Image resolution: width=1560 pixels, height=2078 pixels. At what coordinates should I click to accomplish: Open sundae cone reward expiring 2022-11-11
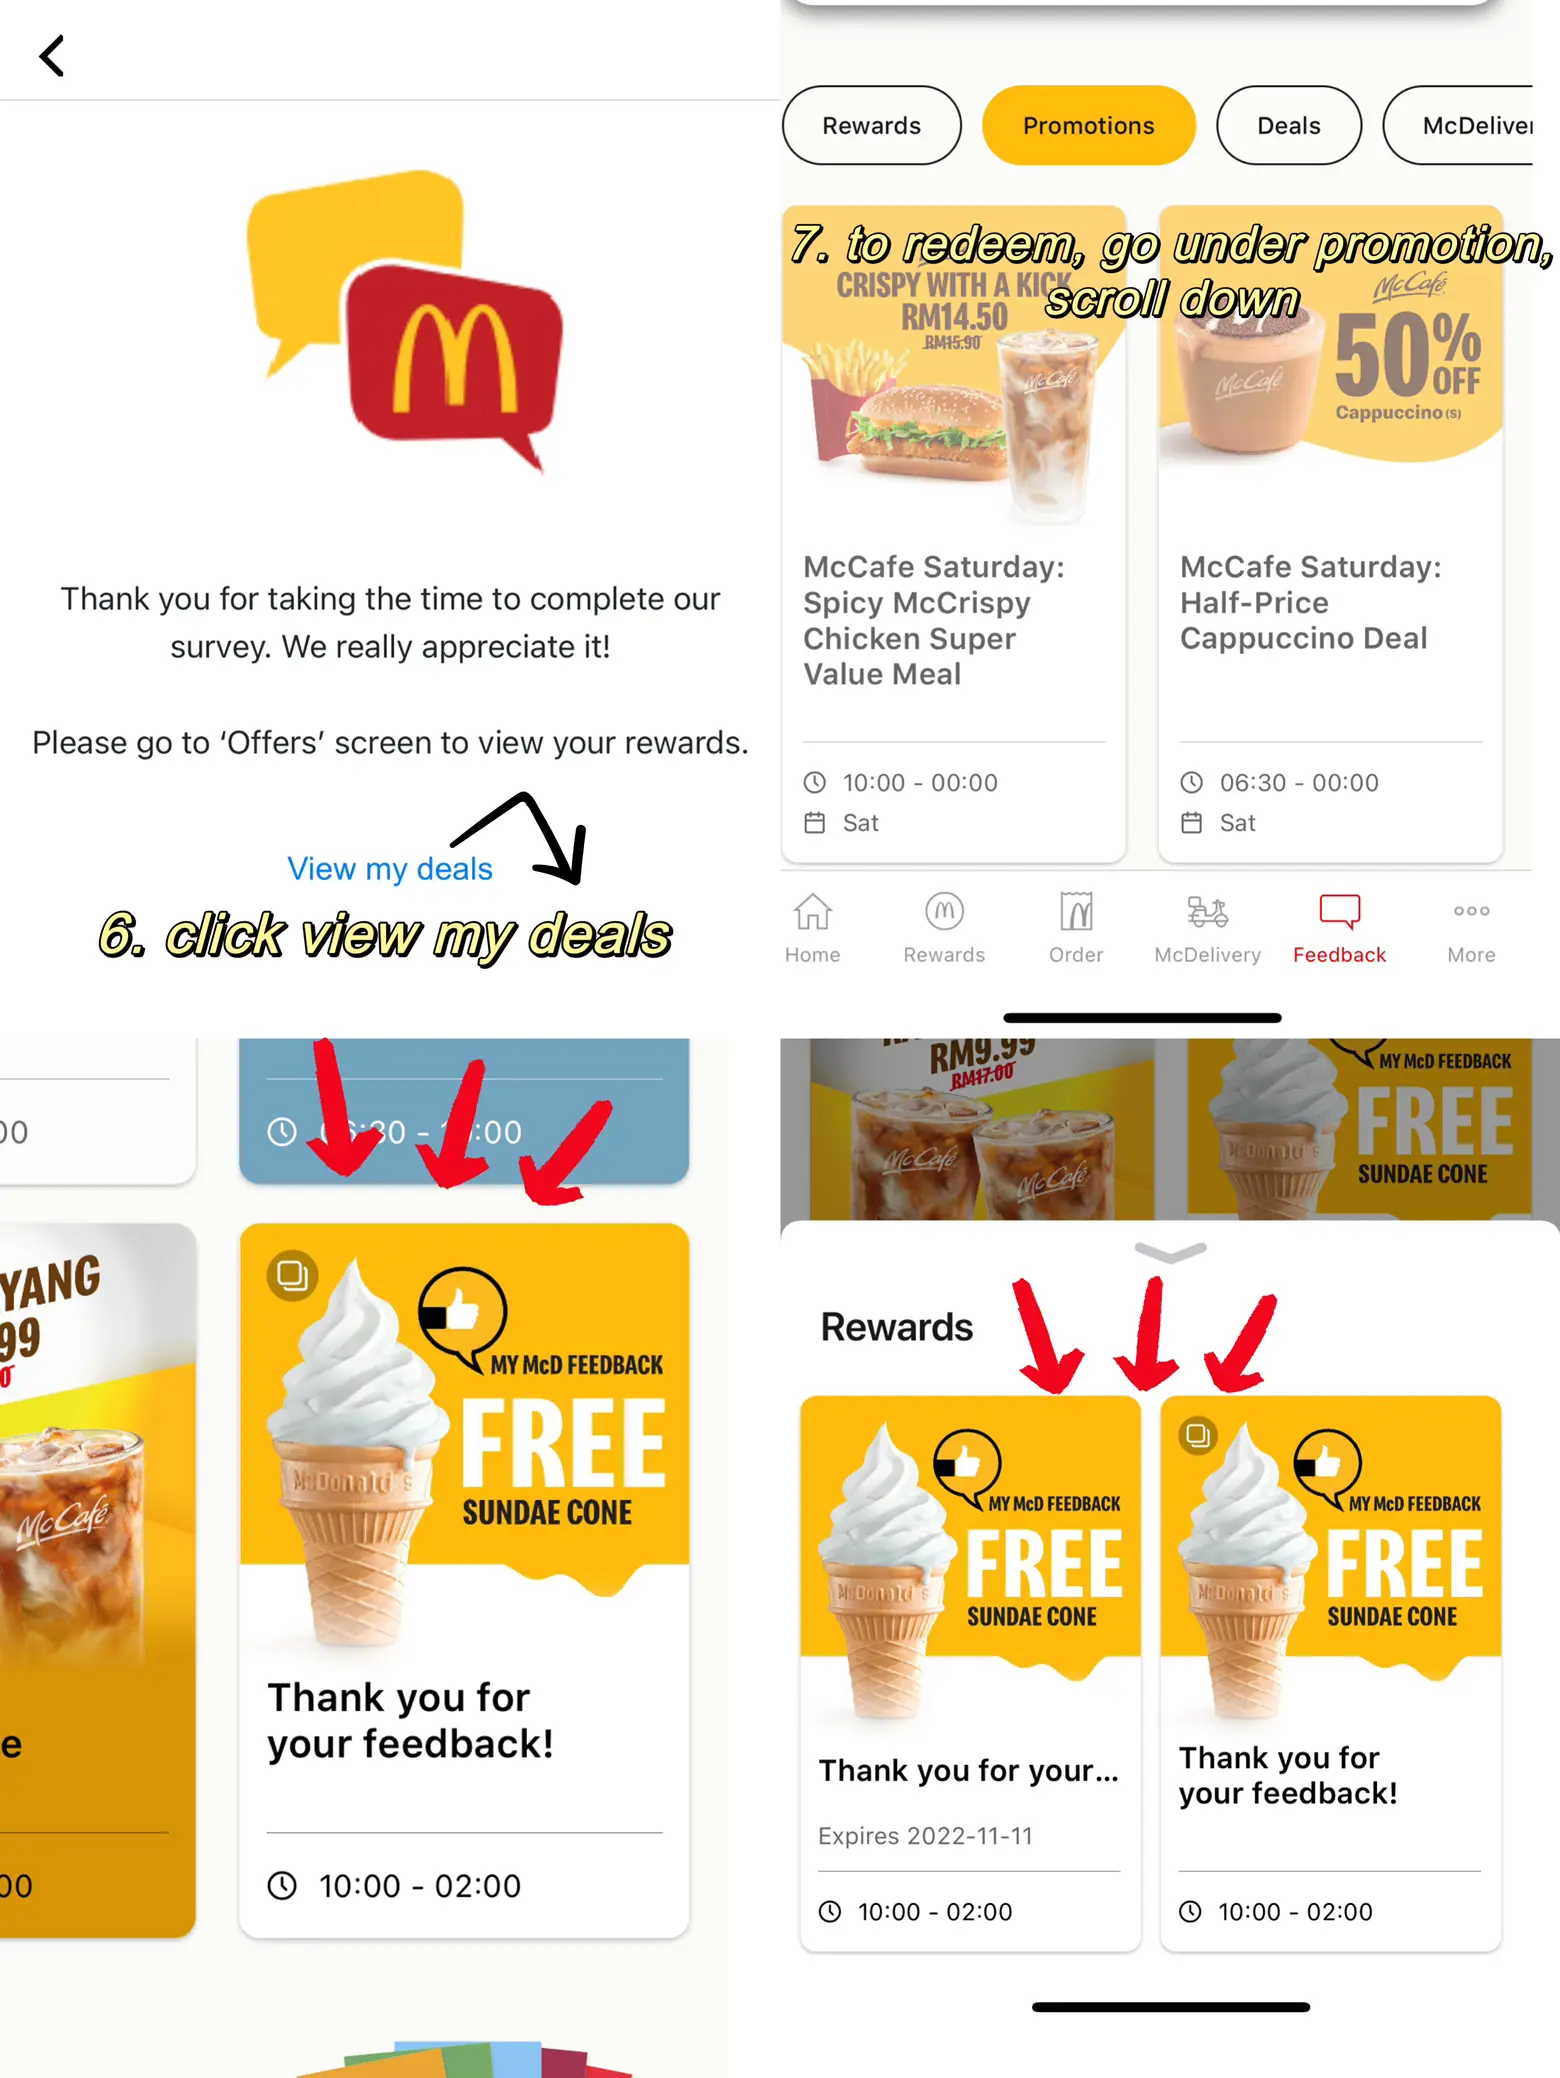971,1673
